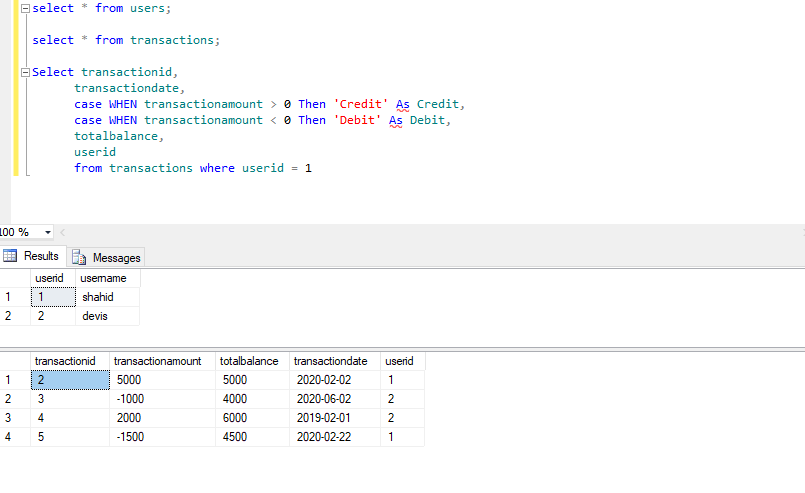Click 'users' in first select statement
The height and width of the screenshot is (493, 805).
pos(147,8)
